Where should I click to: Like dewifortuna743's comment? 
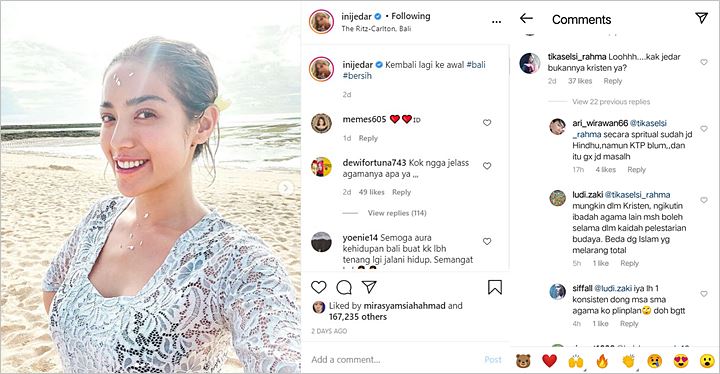point(487,166)
